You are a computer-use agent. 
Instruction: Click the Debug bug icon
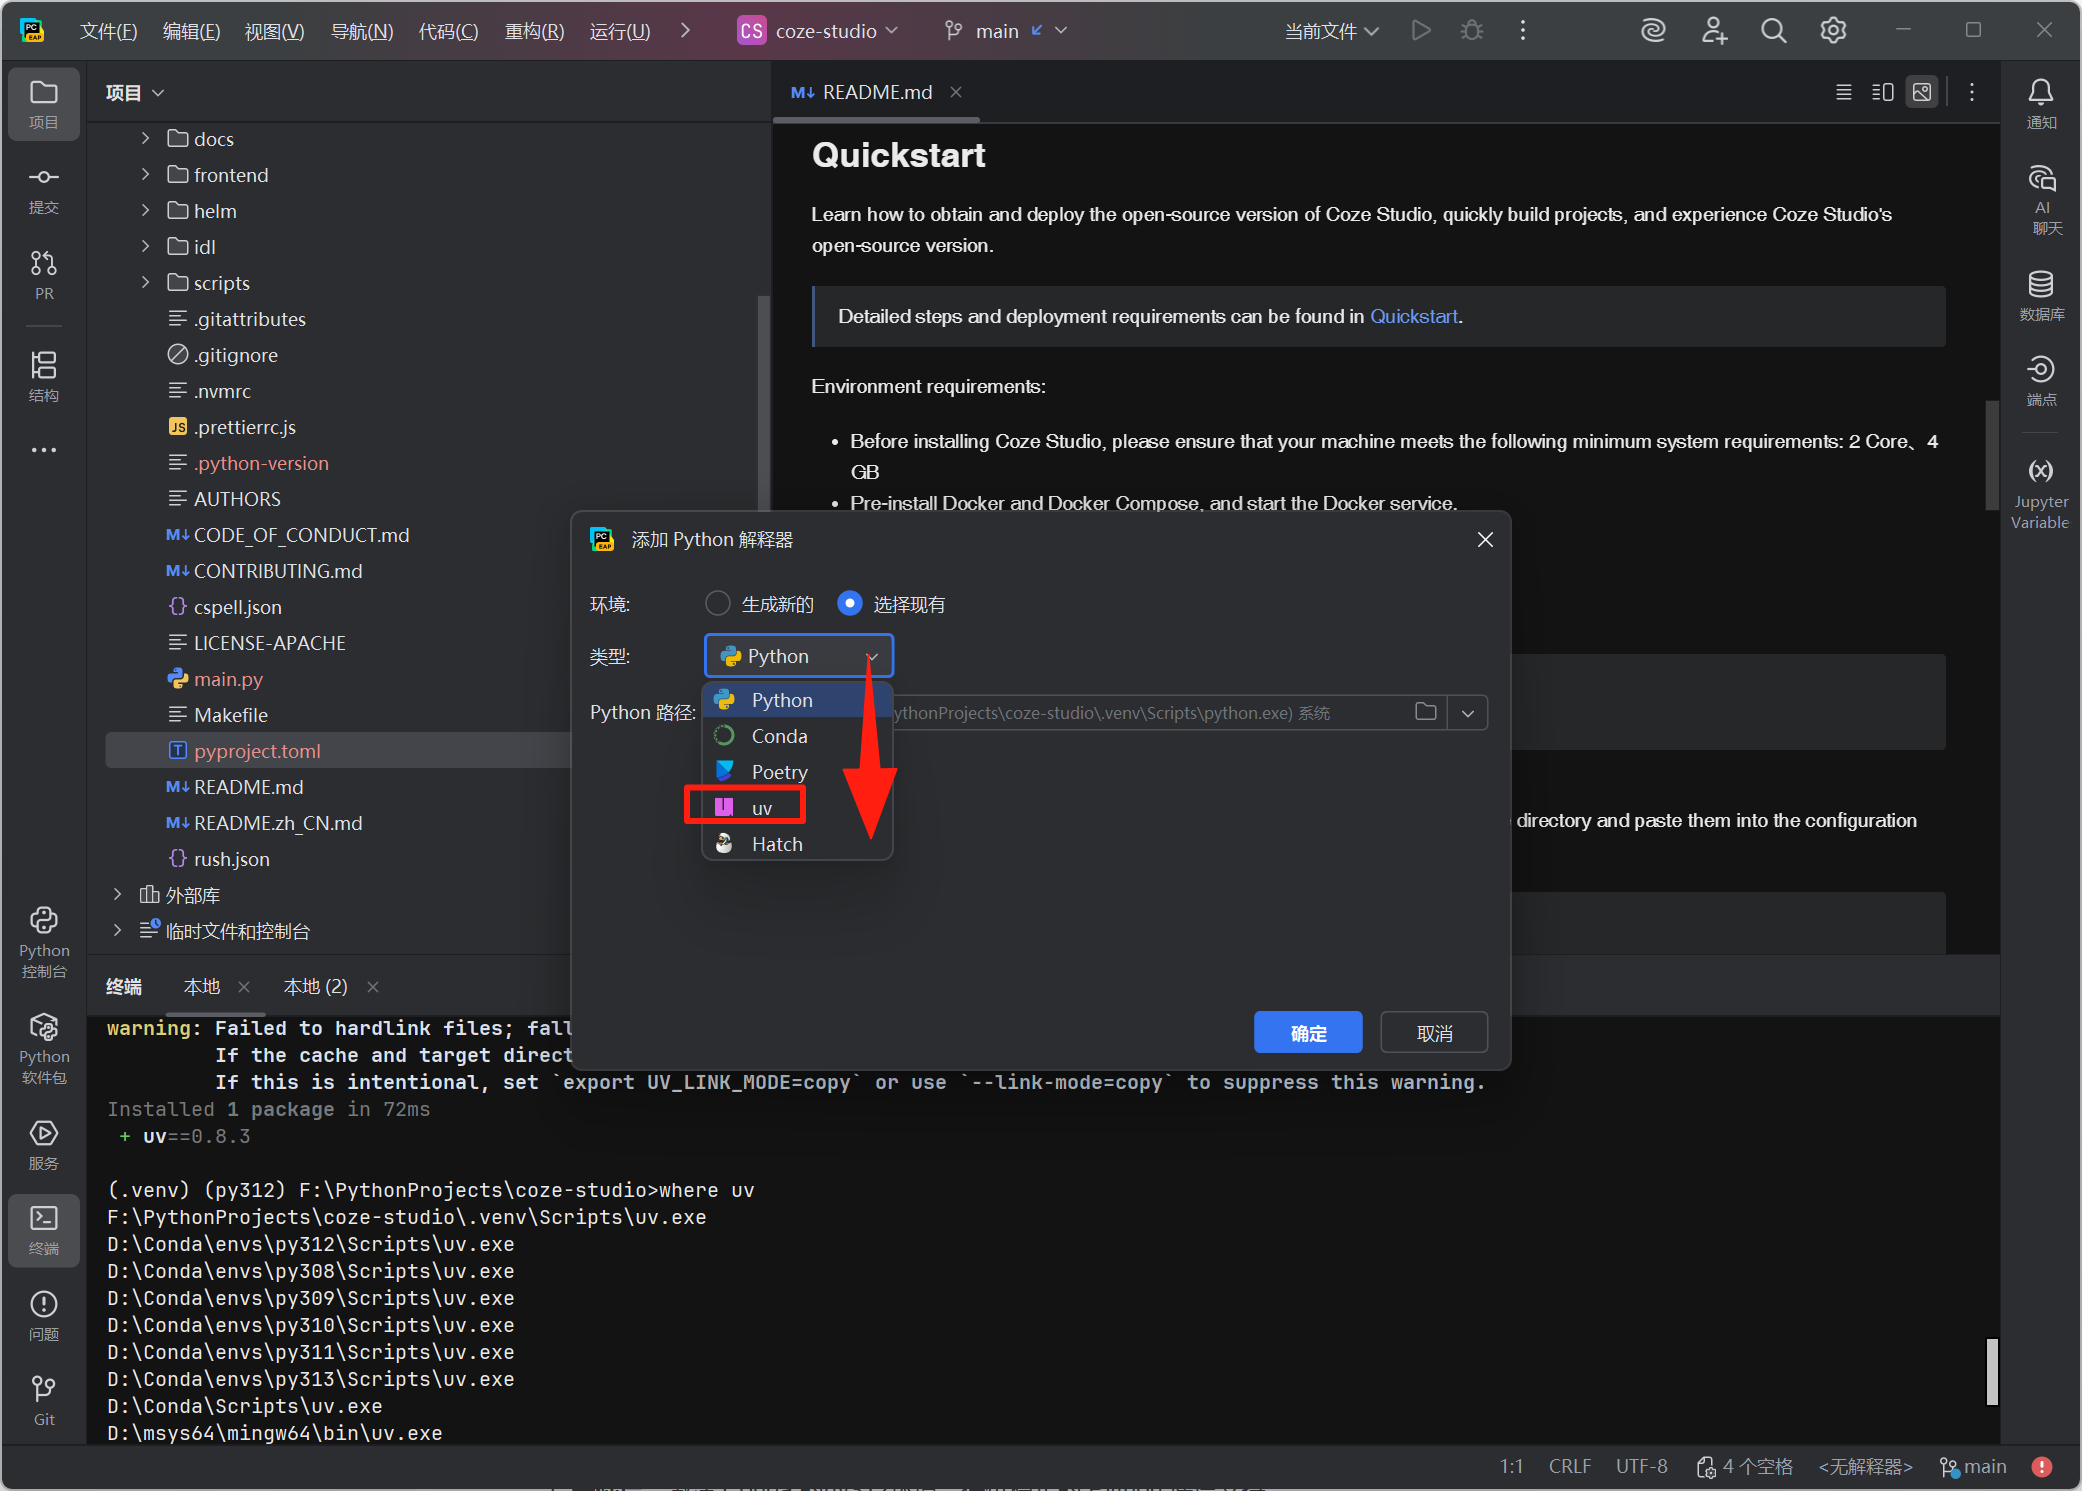pyautogui.click(x=1472, y=31)
